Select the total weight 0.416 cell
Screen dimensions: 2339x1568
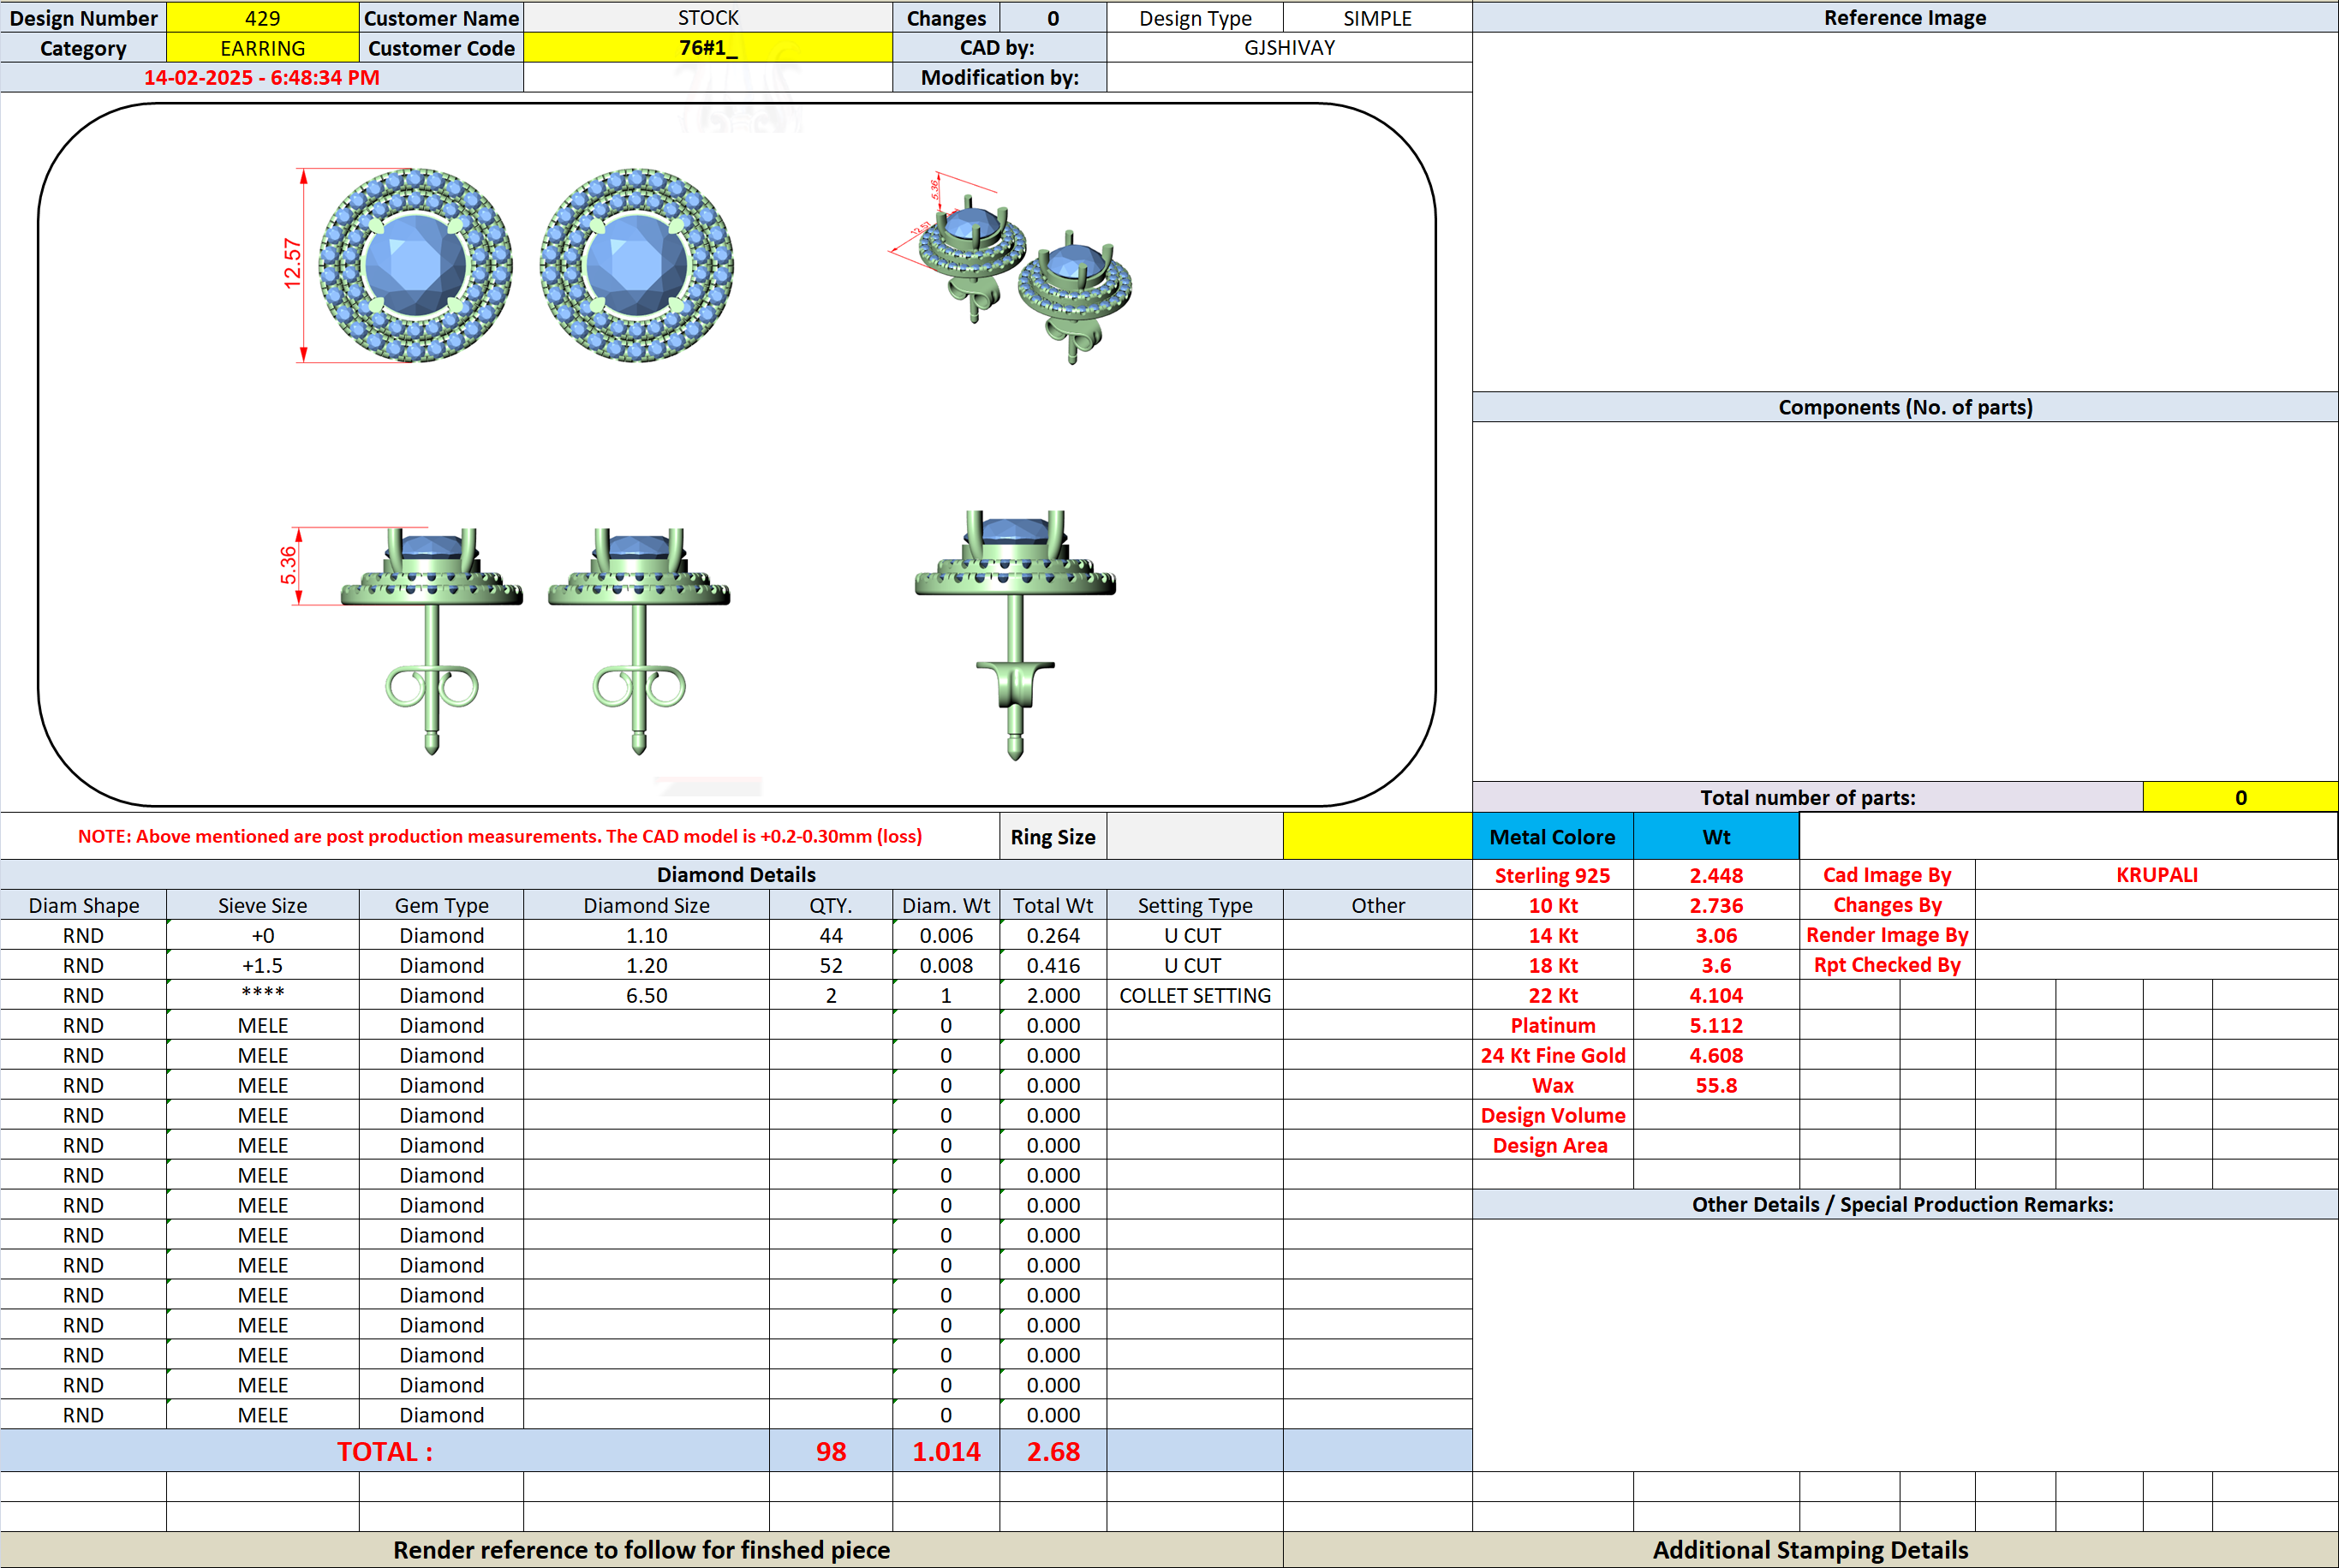coord(1053,965)
